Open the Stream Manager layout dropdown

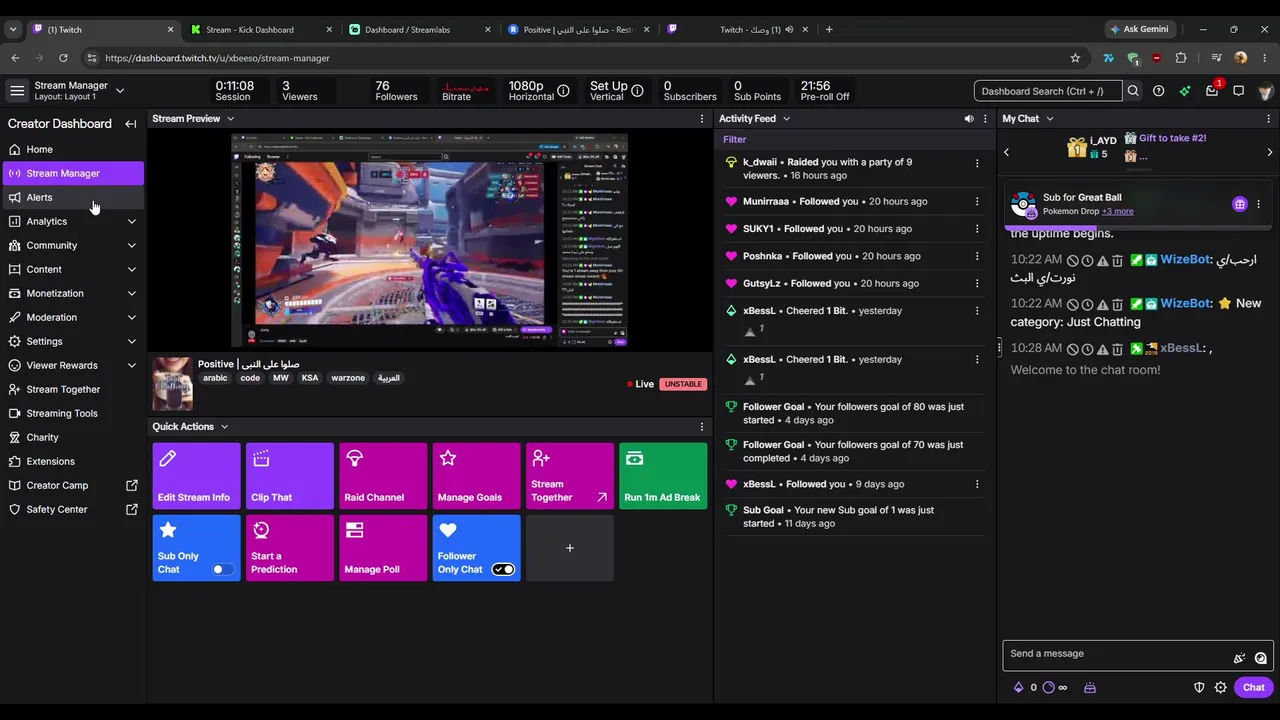pos(120,91)
